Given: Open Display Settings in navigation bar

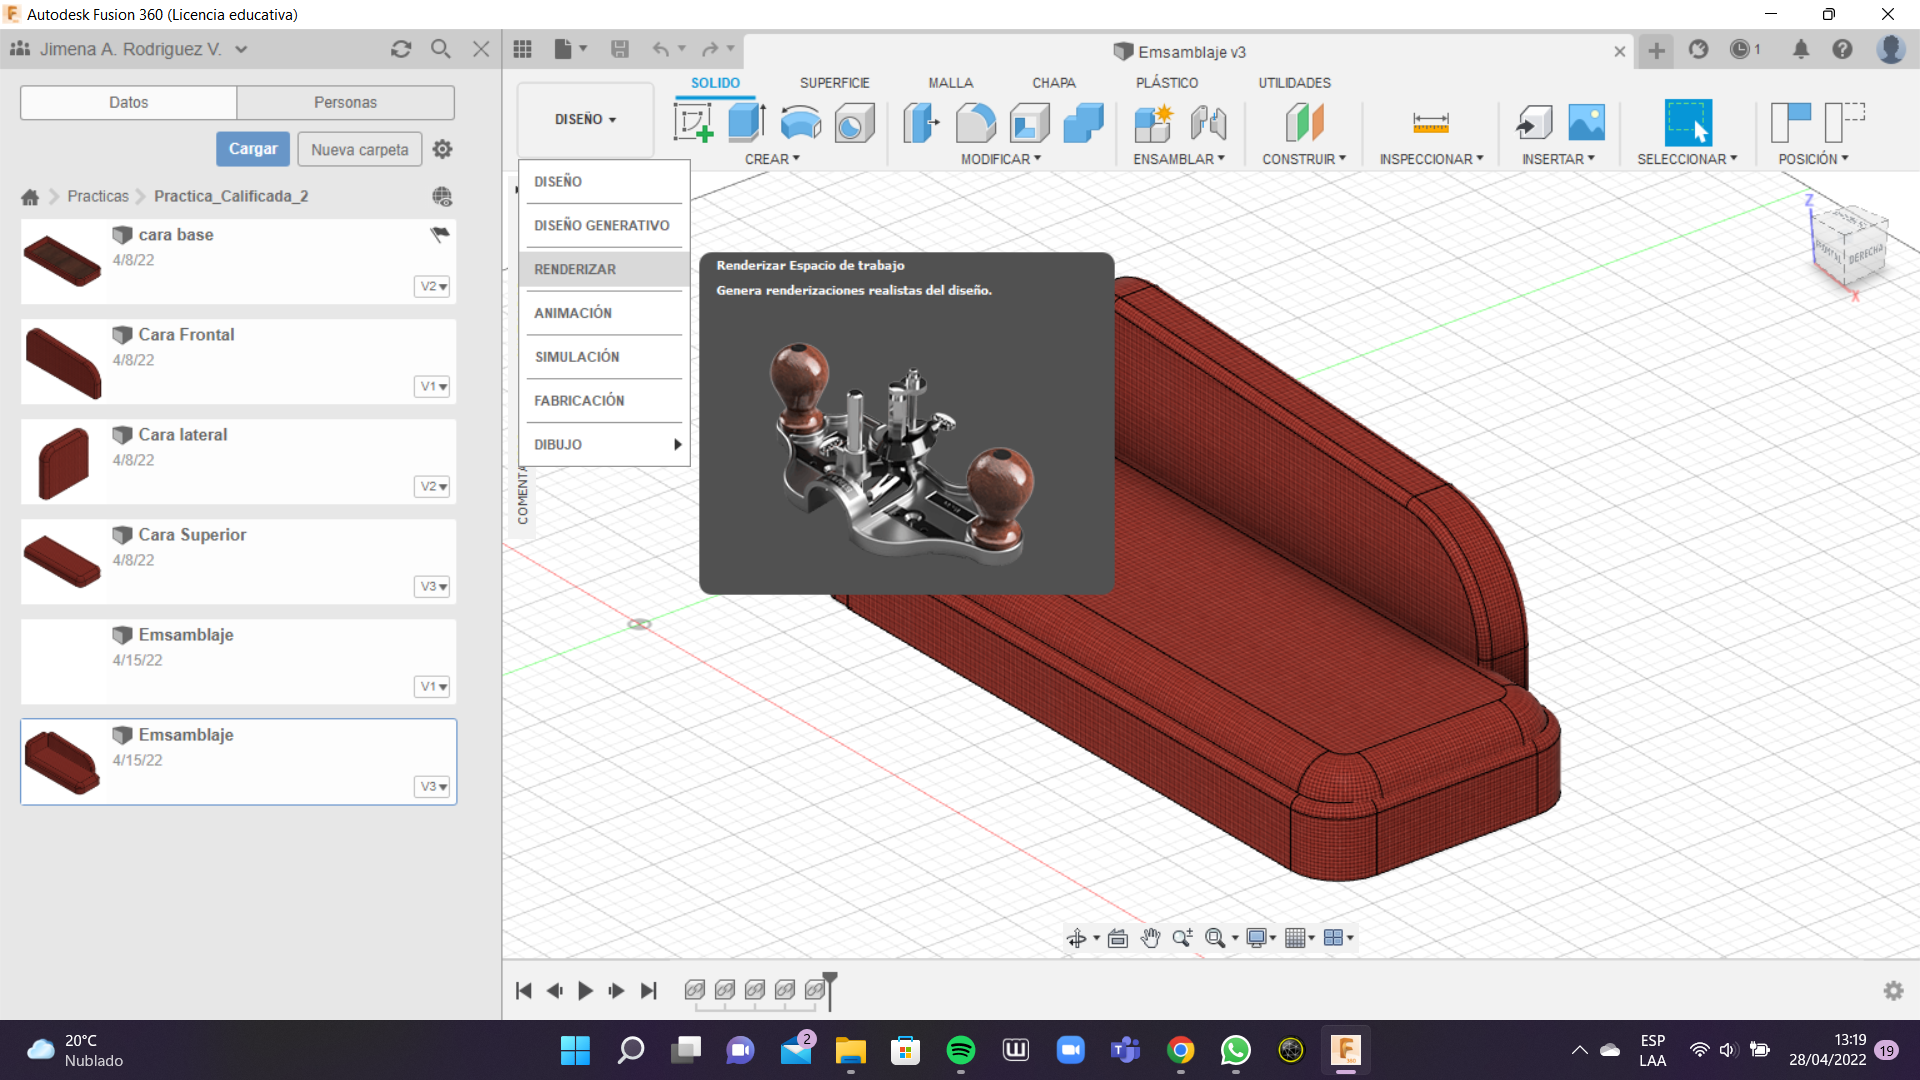Looking at the screenshot, I should 1256,938.
